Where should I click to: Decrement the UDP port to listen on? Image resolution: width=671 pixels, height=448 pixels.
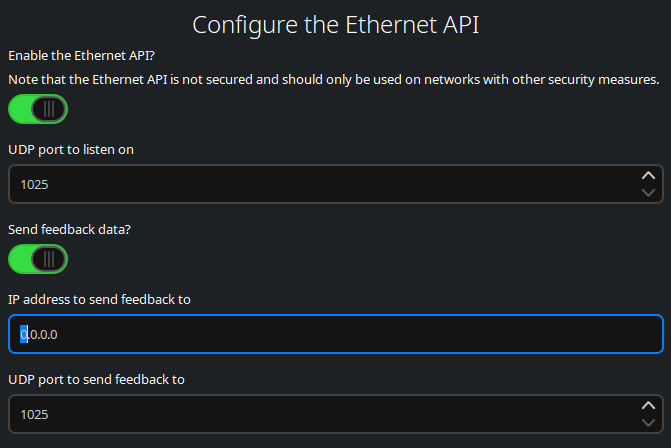(648, 192)
